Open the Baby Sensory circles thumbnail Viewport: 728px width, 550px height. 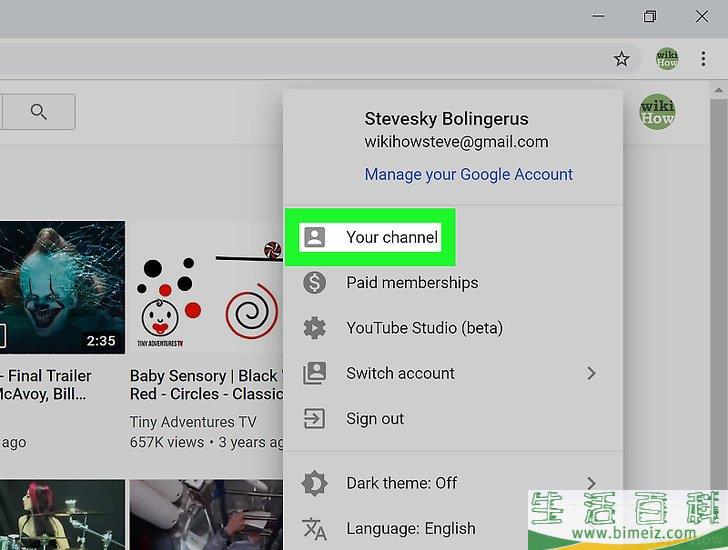pyautogui.click(x=207, y=287)
